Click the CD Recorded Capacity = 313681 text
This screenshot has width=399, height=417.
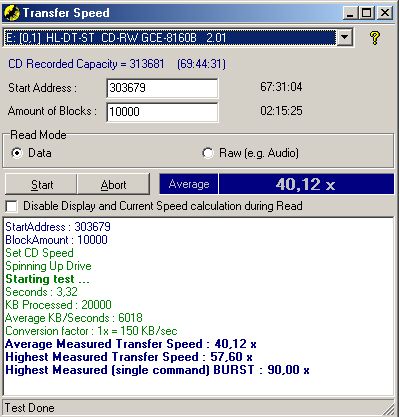86,64
